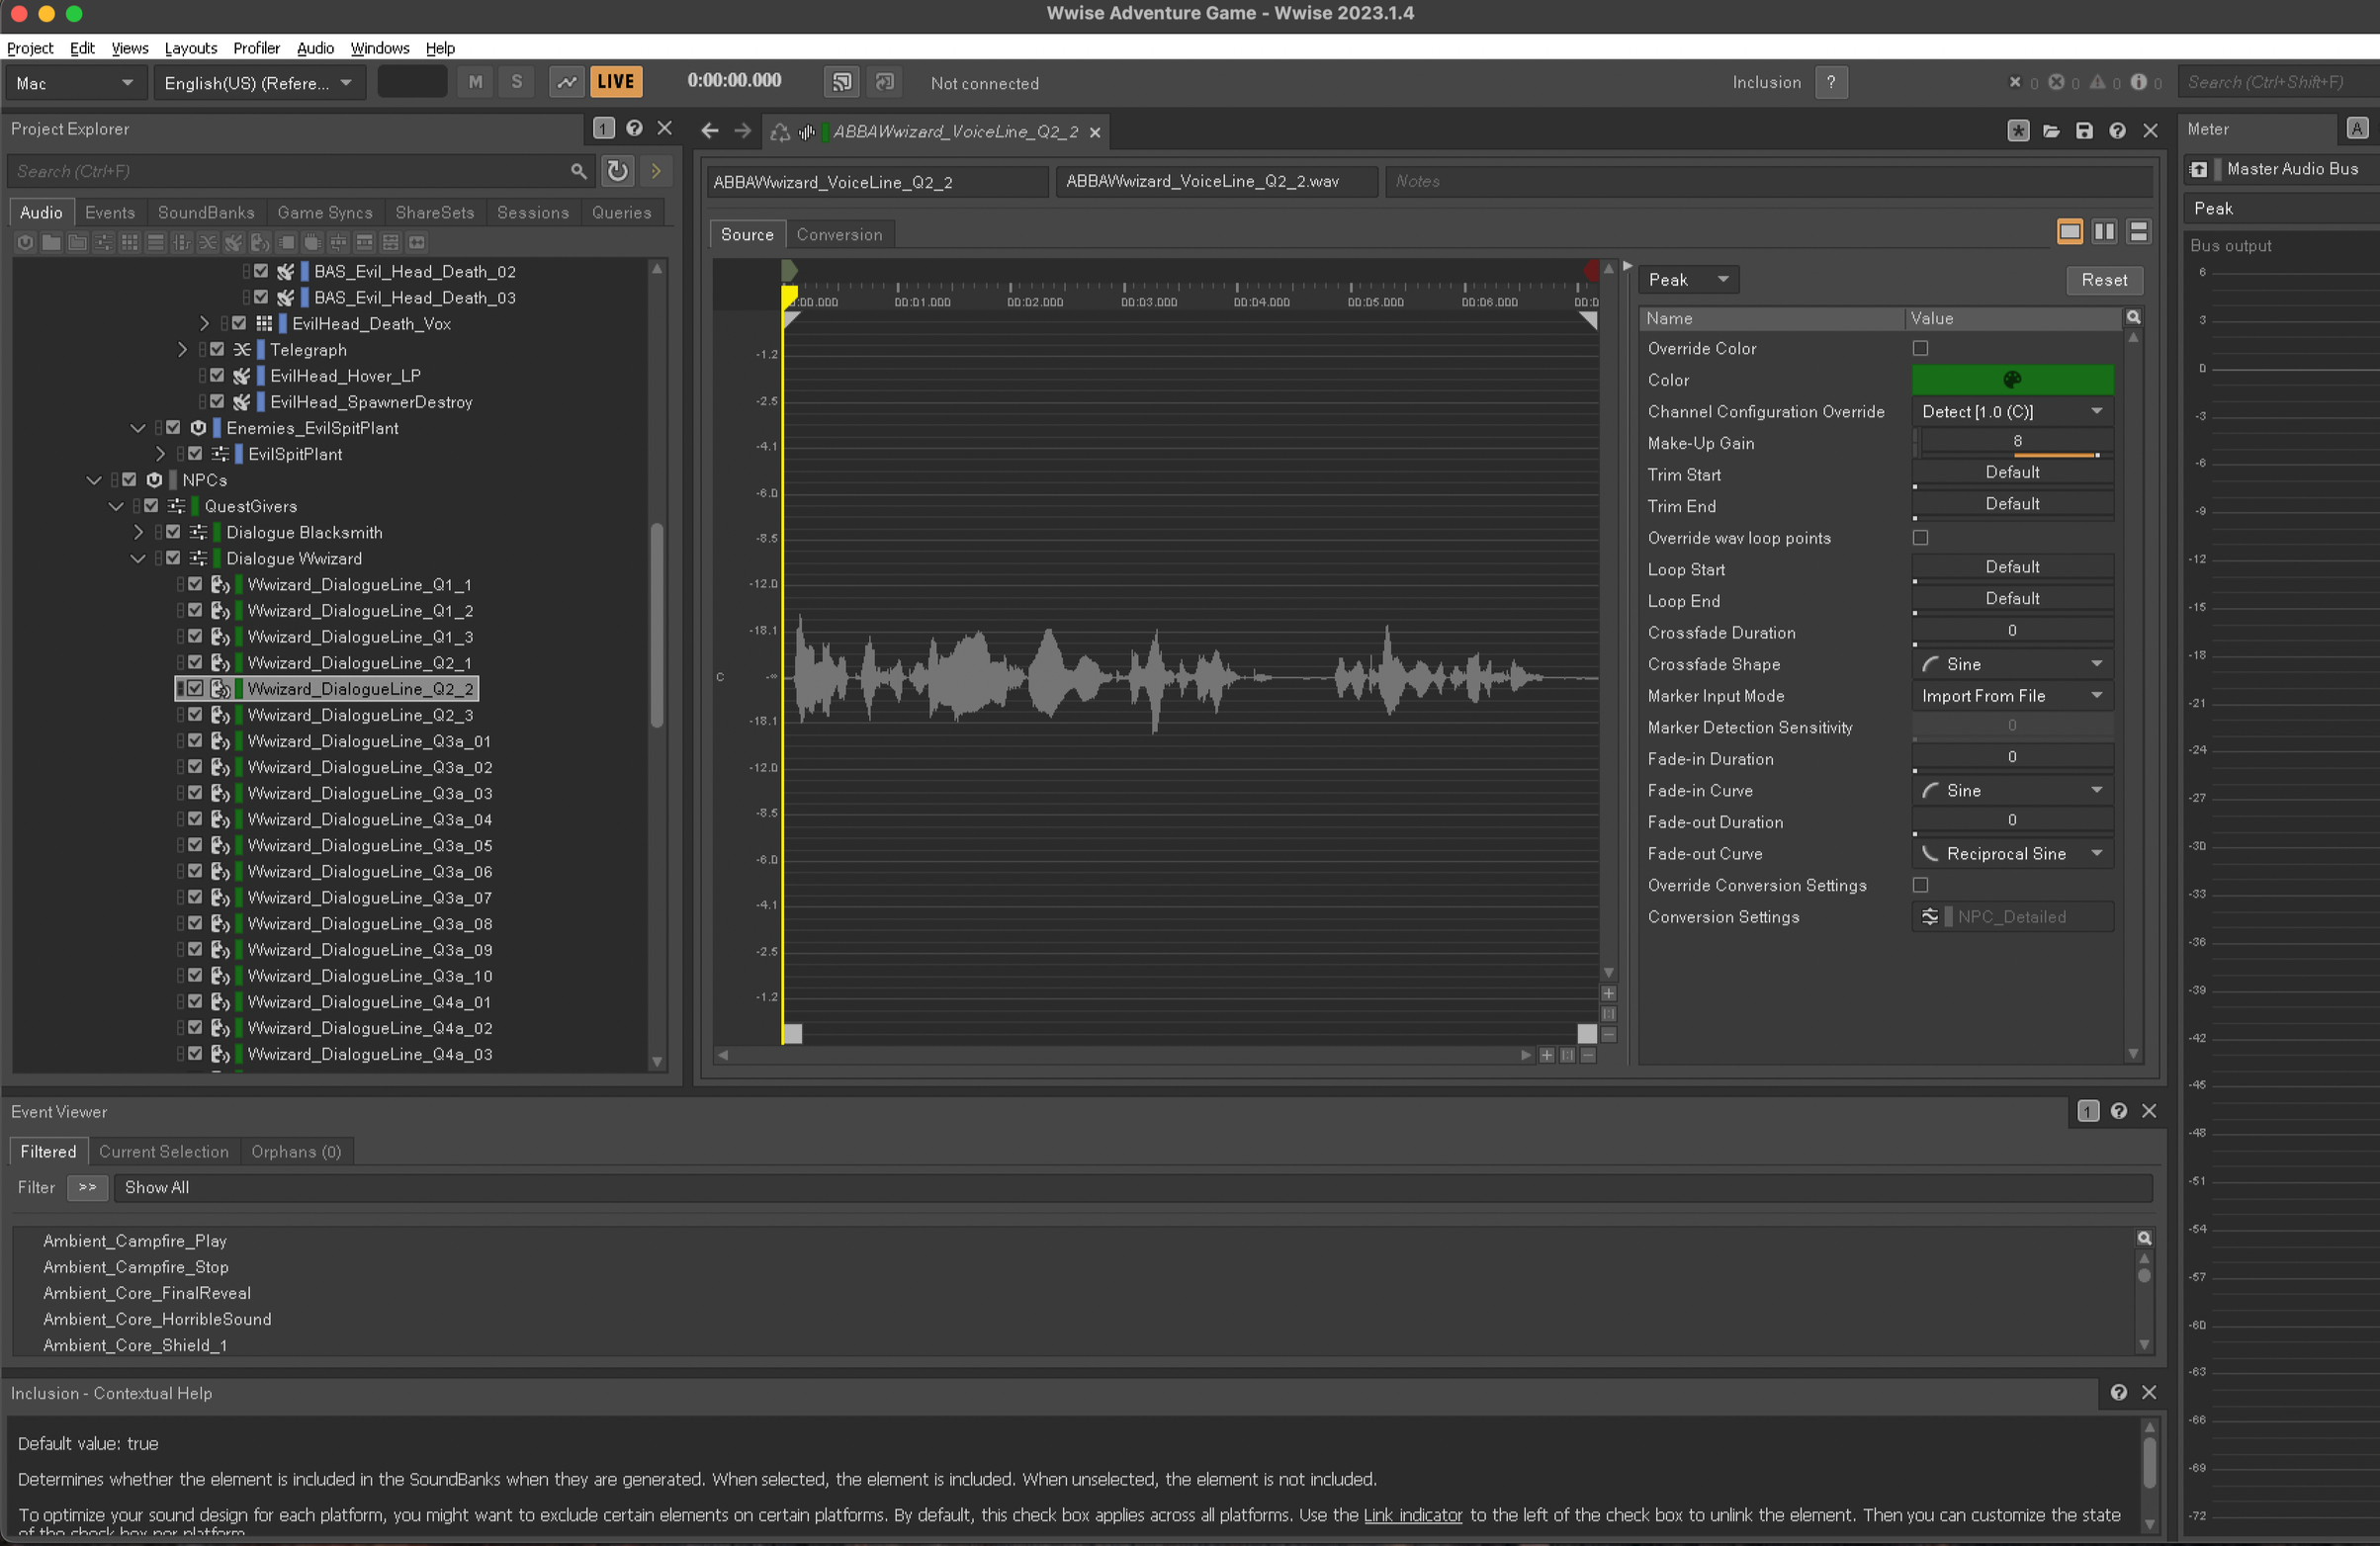
Task: Switch to the Conversion tab
Action: point(838,234)
